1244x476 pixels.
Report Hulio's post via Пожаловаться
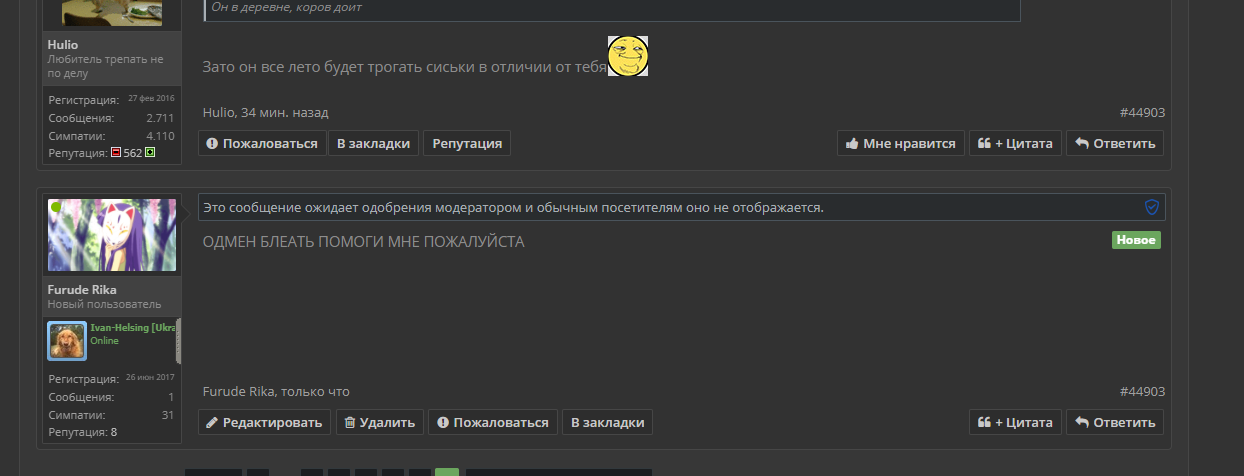[262, 143]
